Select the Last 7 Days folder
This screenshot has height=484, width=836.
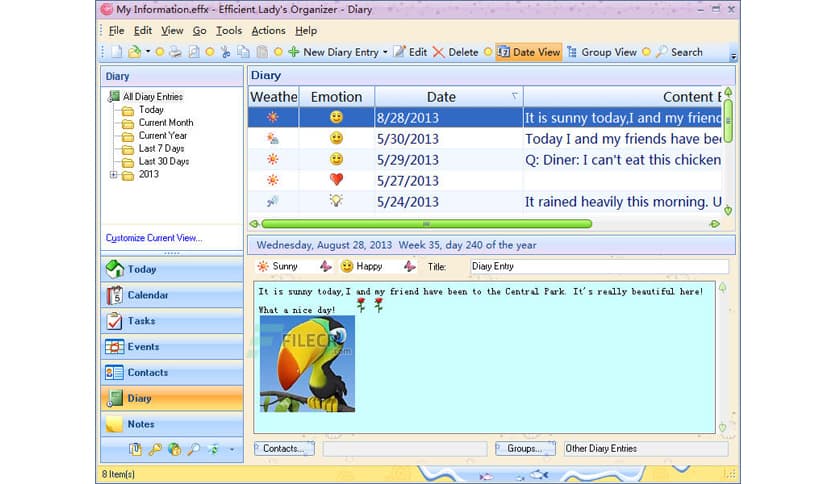161,148
